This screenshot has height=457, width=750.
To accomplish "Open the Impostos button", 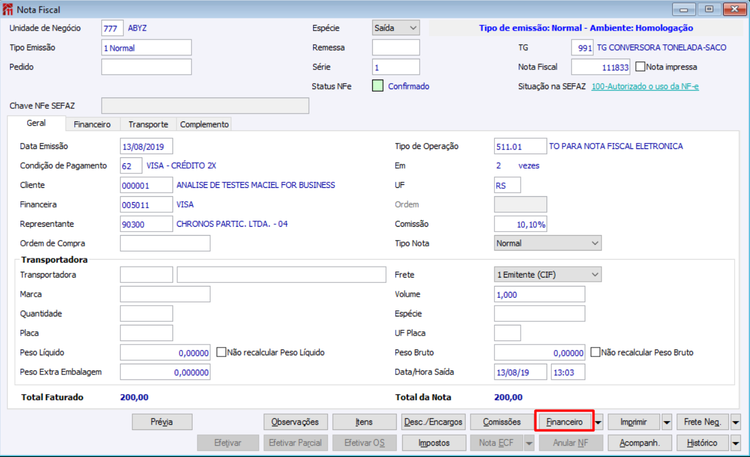I will point(434,443).
